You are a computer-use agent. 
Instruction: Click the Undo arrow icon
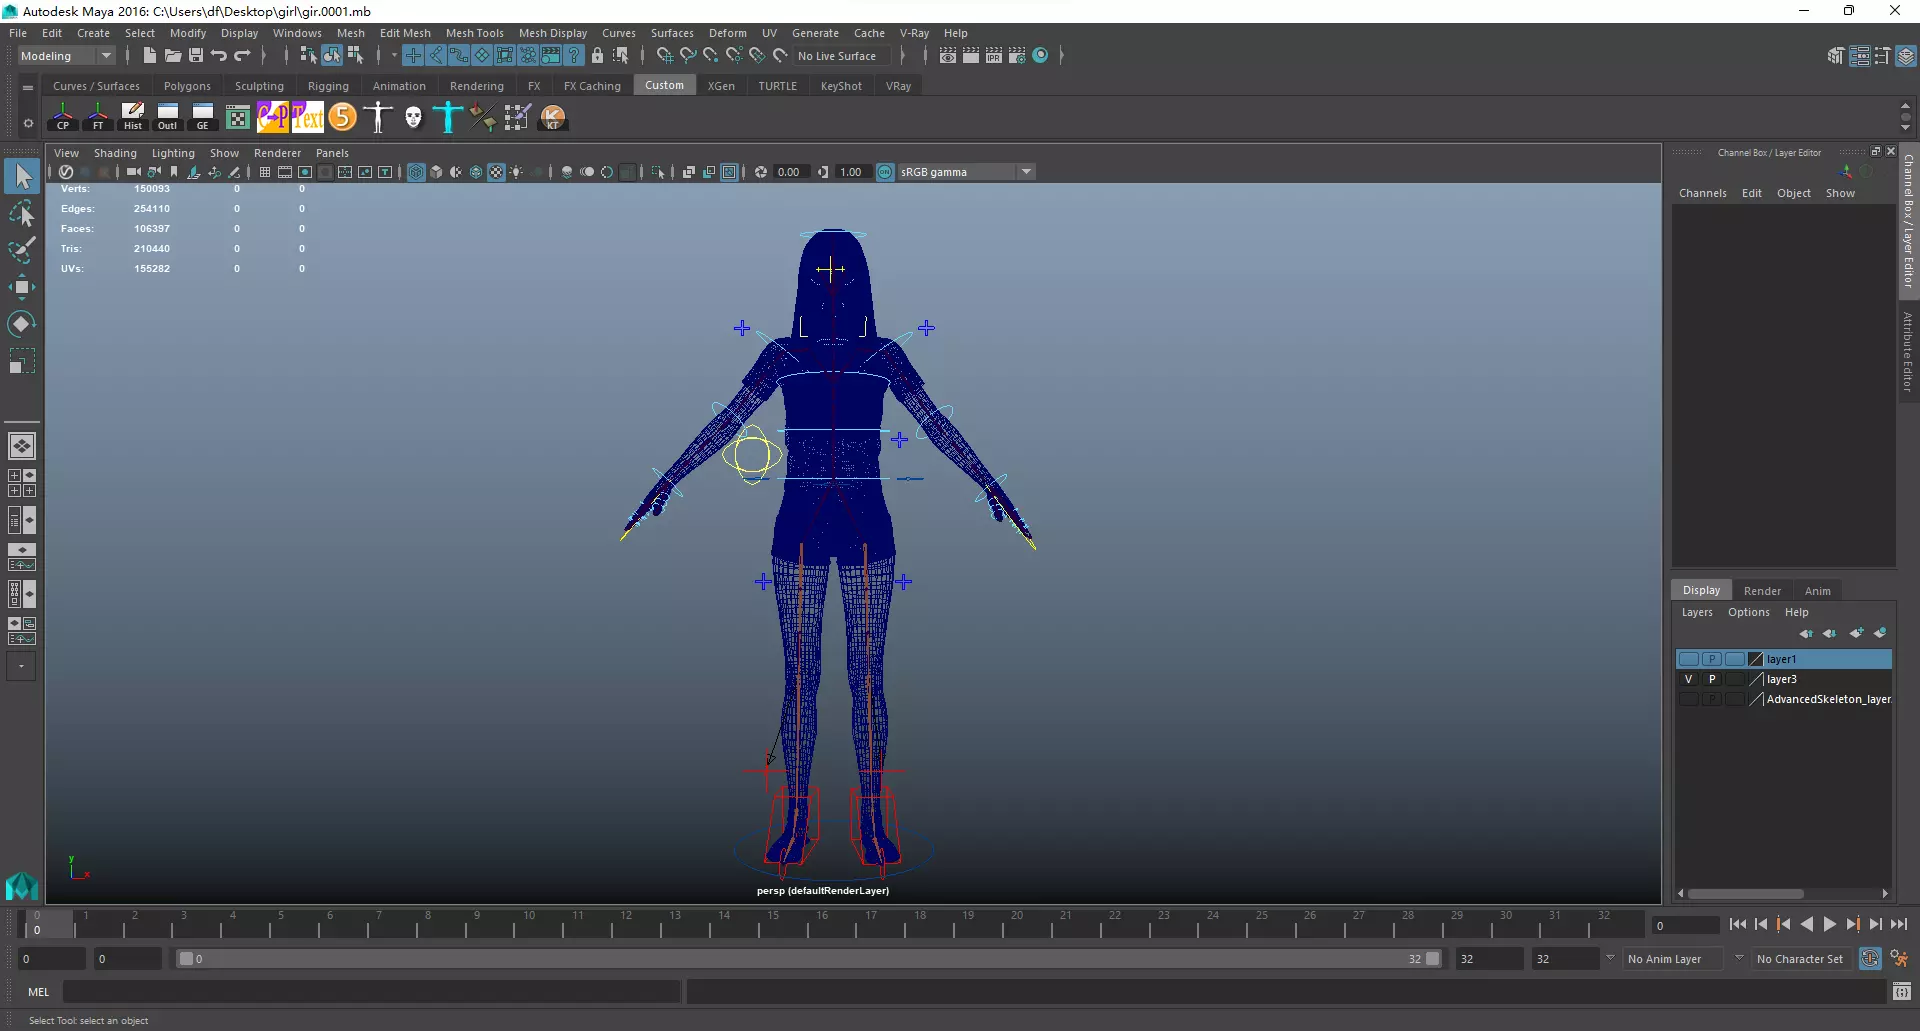tap(219, 56)
